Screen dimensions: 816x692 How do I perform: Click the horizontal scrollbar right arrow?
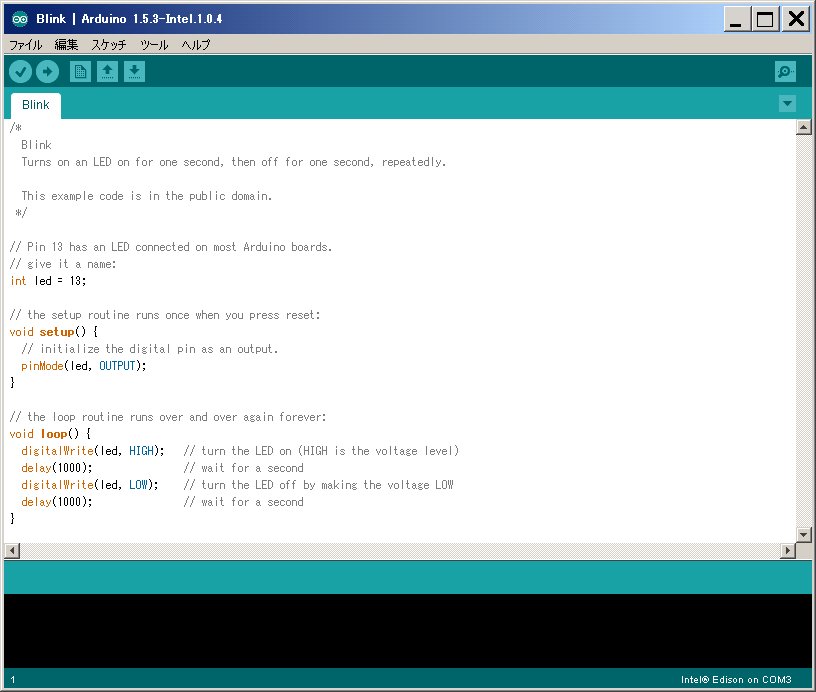click(x=788, y=550)
